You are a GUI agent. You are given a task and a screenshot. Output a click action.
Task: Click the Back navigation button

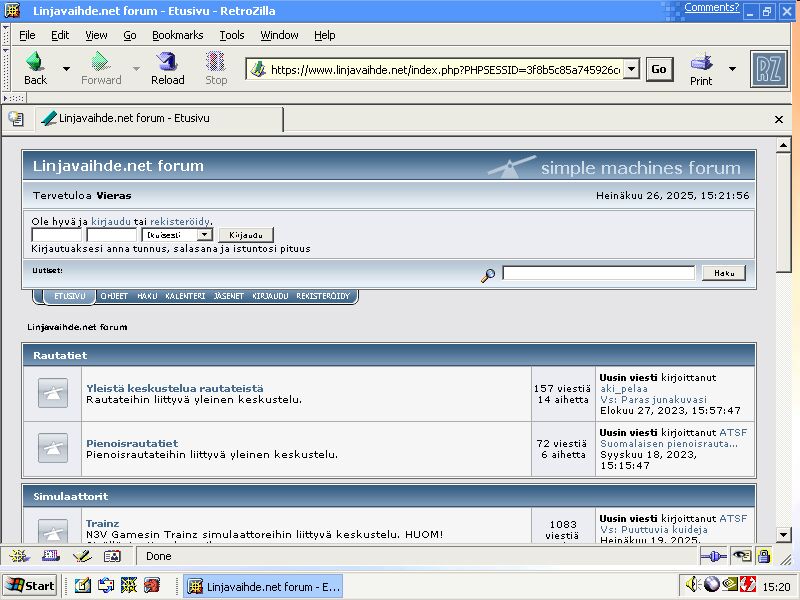(x=35, y=68)
